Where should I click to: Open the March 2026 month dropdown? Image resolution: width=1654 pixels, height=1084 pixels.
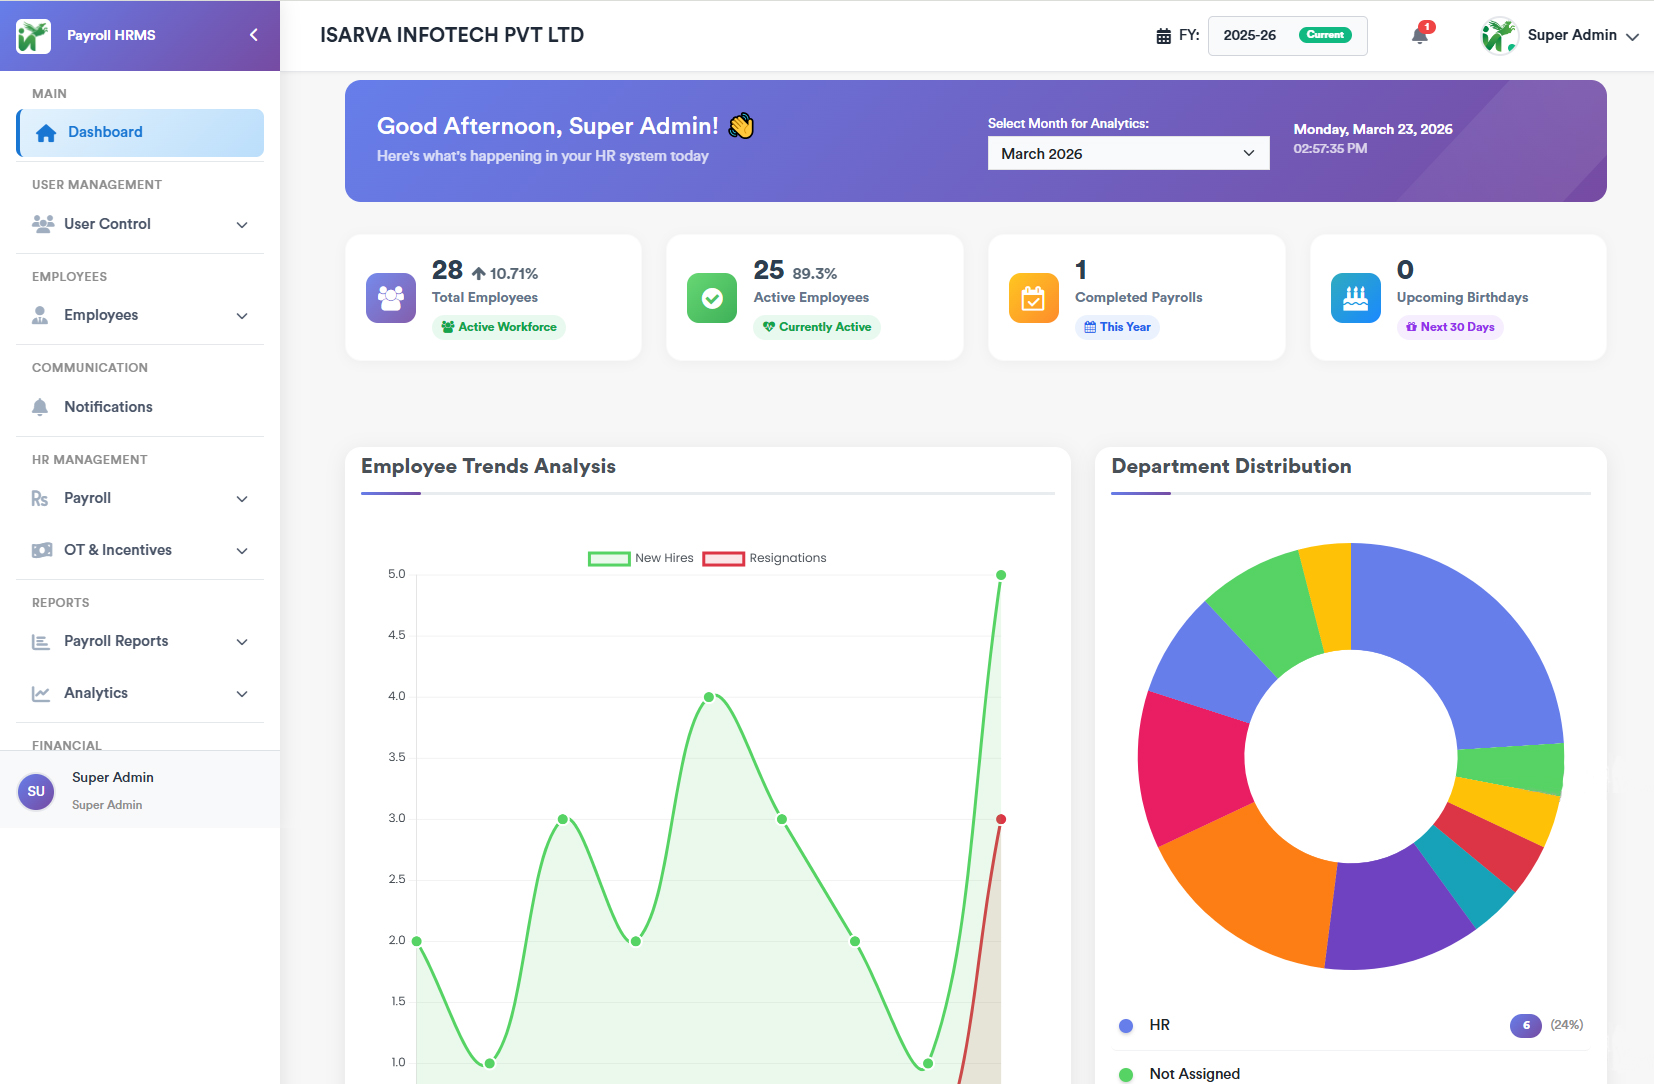pyautogui.click(x=1128, y=154)
